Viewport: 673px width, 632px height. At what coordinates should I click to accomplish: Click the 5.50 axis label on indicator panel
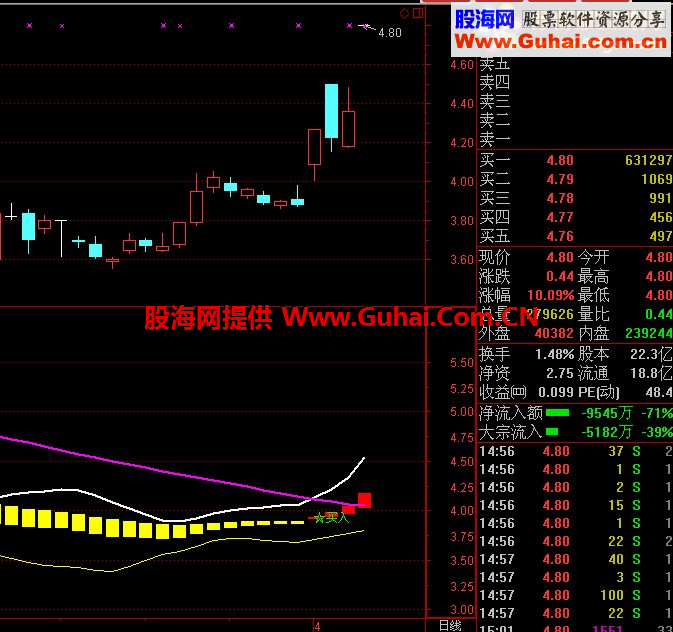(462, 363)
